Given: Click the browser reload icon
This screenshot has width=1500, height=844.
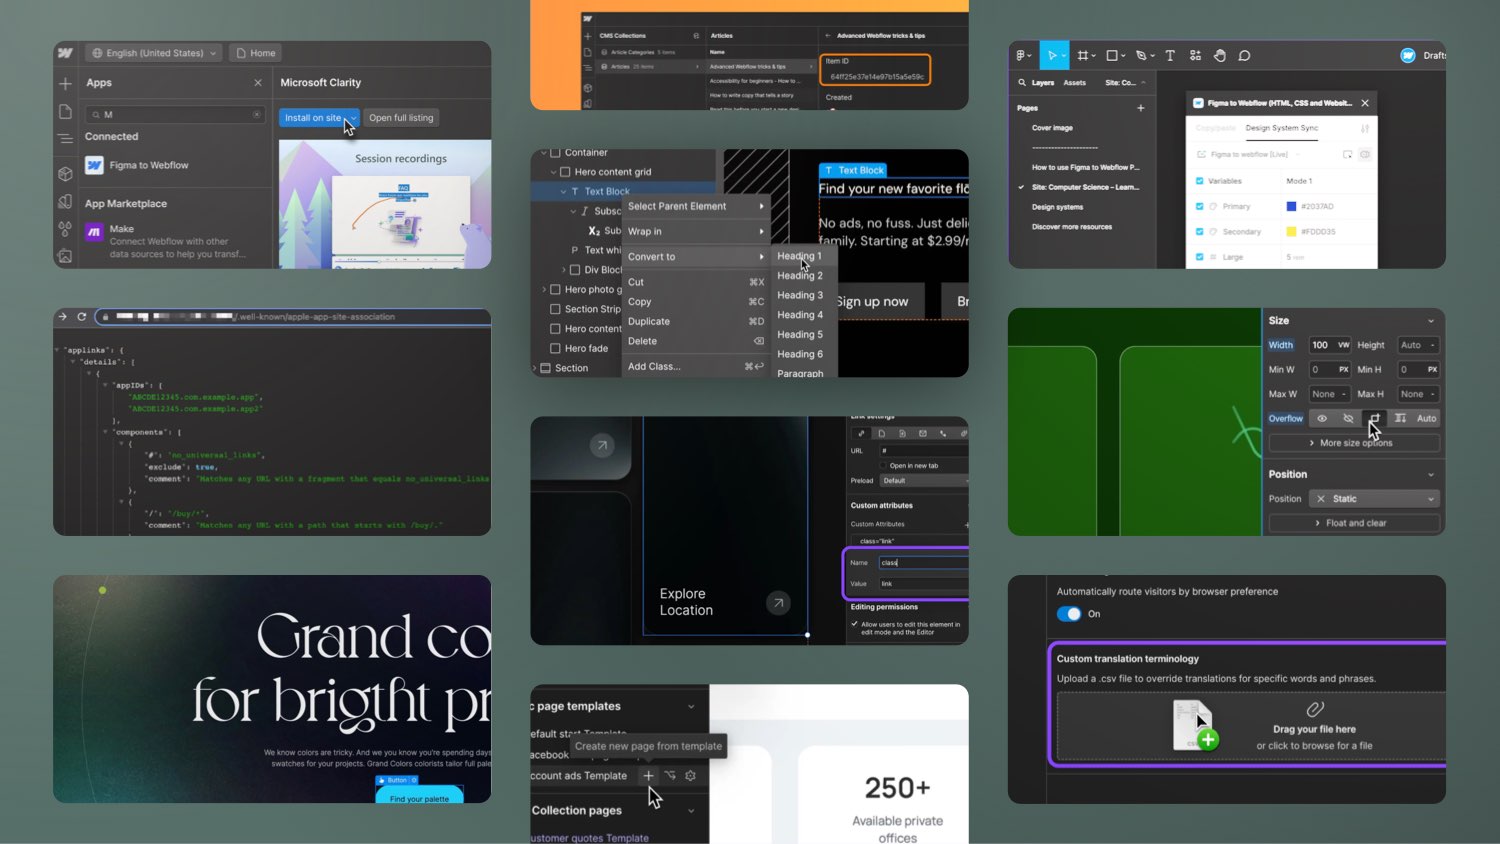Looking at the screenshot, I should [x=82, y=317].
